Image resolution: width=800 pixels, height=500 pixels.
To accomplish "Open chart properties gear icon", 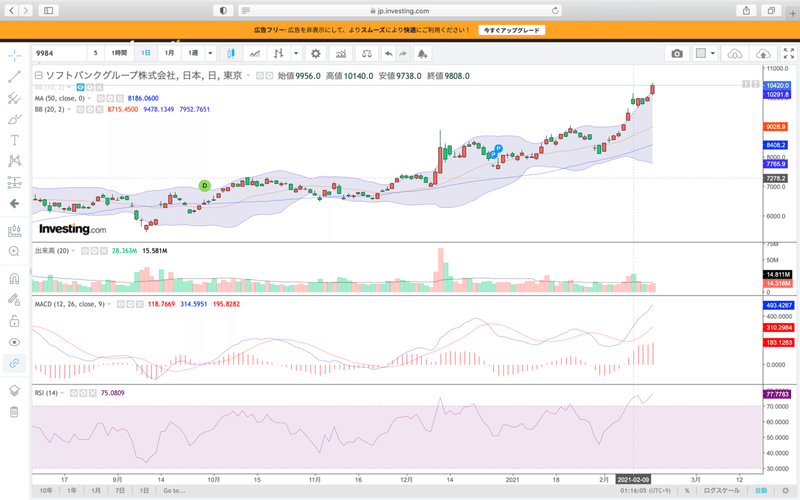I will tap(316, 53).
